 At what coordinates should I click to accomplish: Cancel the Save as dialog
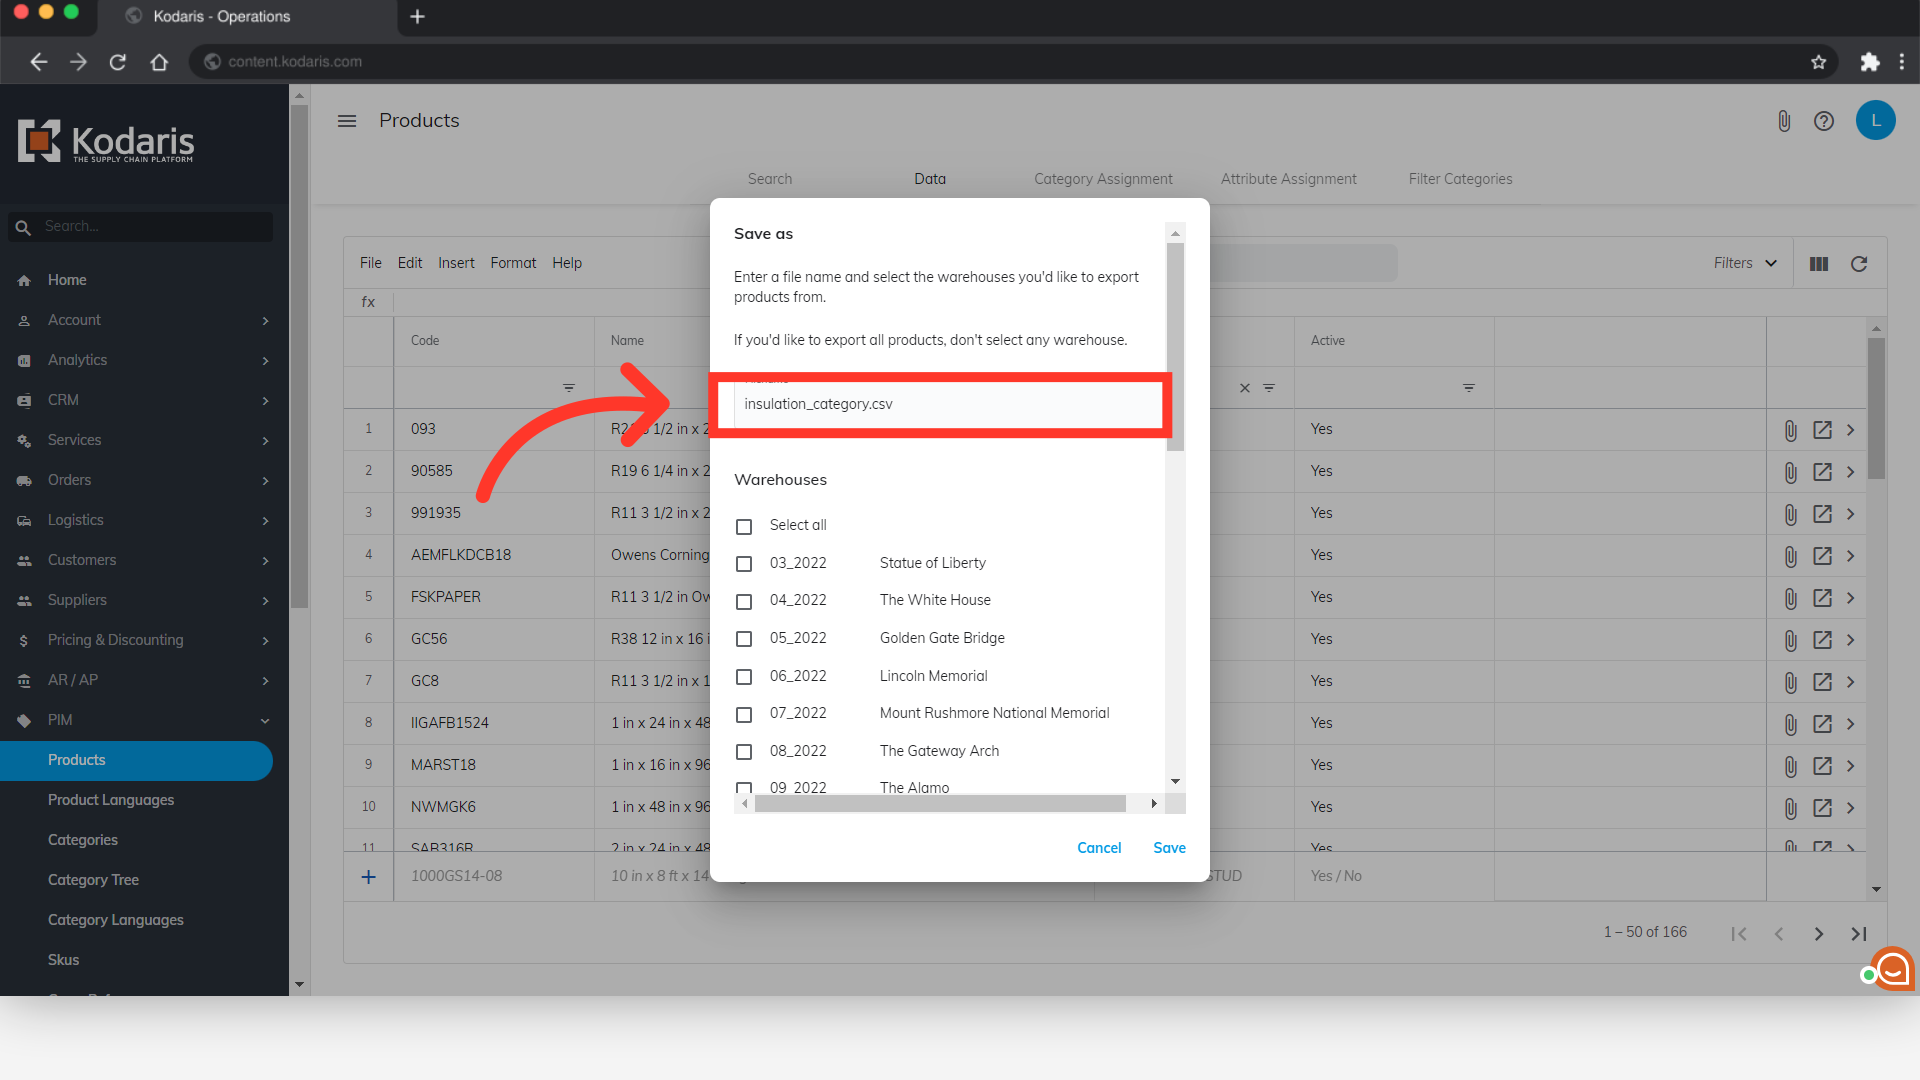click(x=1099, y=848)
